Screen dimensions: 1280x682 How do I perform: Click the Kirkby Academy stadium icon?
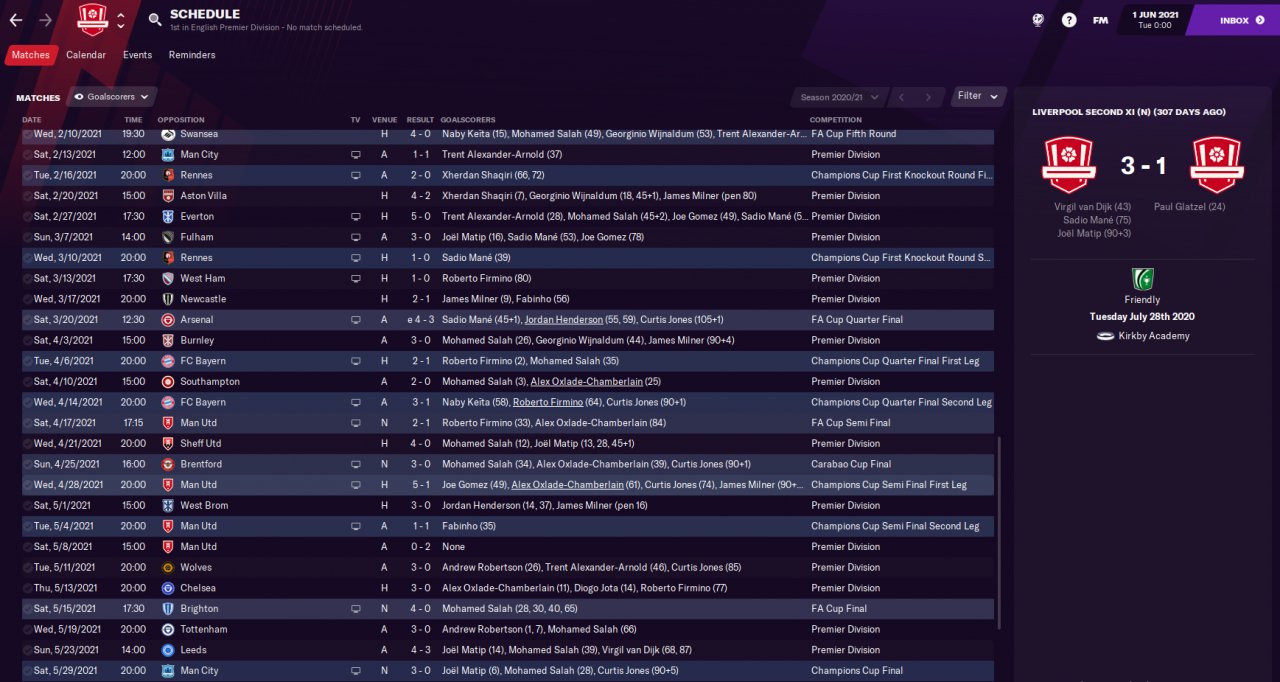(x=1105, y=336)
